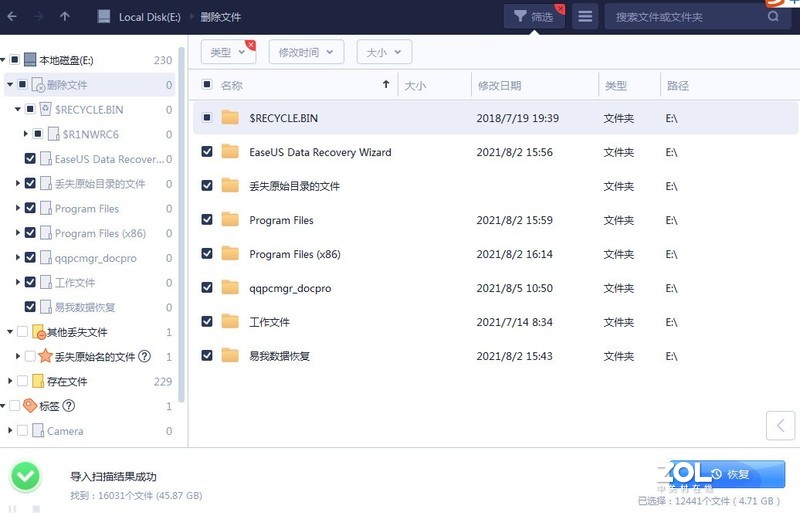Screen dimensions: 800x516
Task: Toggle select-all checkbox in 名称 header
Action: click(x=207, y=84)
